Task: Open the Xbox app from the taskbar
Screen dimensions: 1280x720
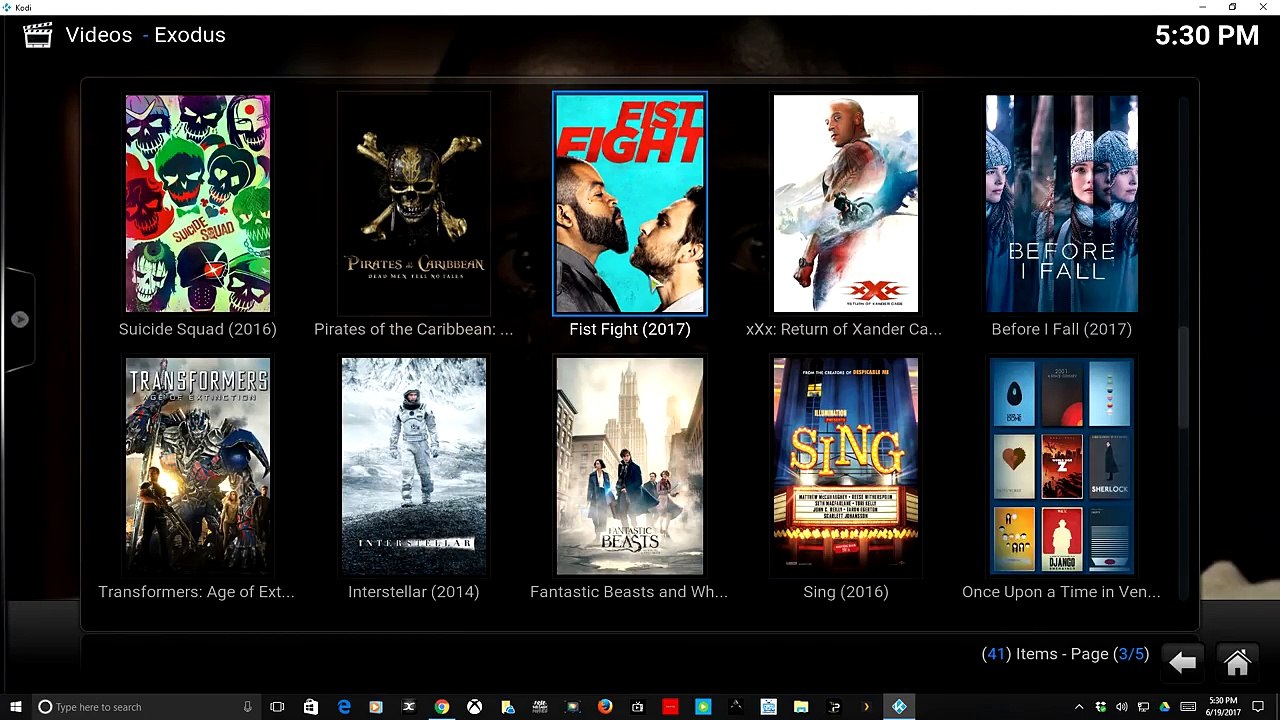Action: tap(474, 707)
